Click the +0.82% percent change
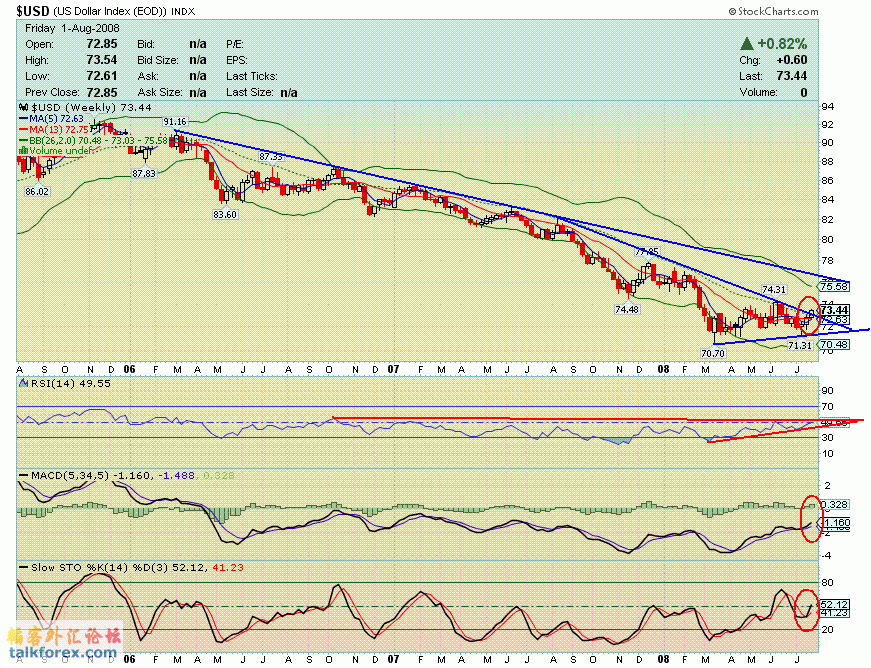The image size is (871, 668). coord(782,44)
